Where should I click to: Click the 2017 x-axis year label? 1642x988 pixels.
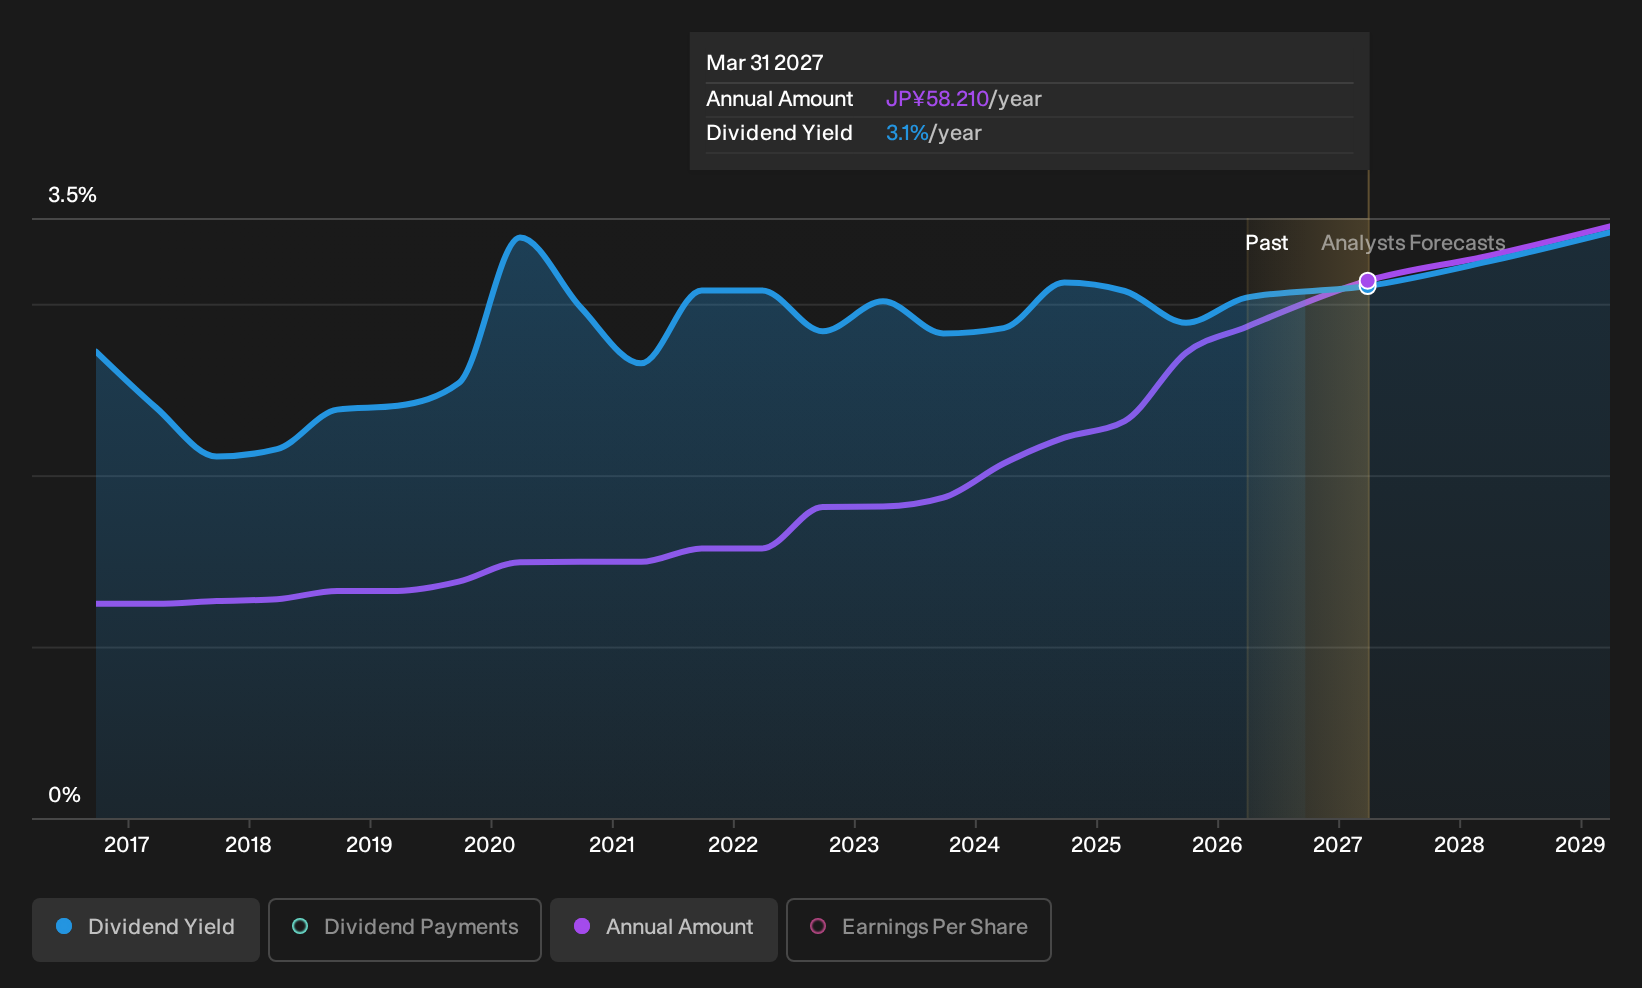(127, 845)
